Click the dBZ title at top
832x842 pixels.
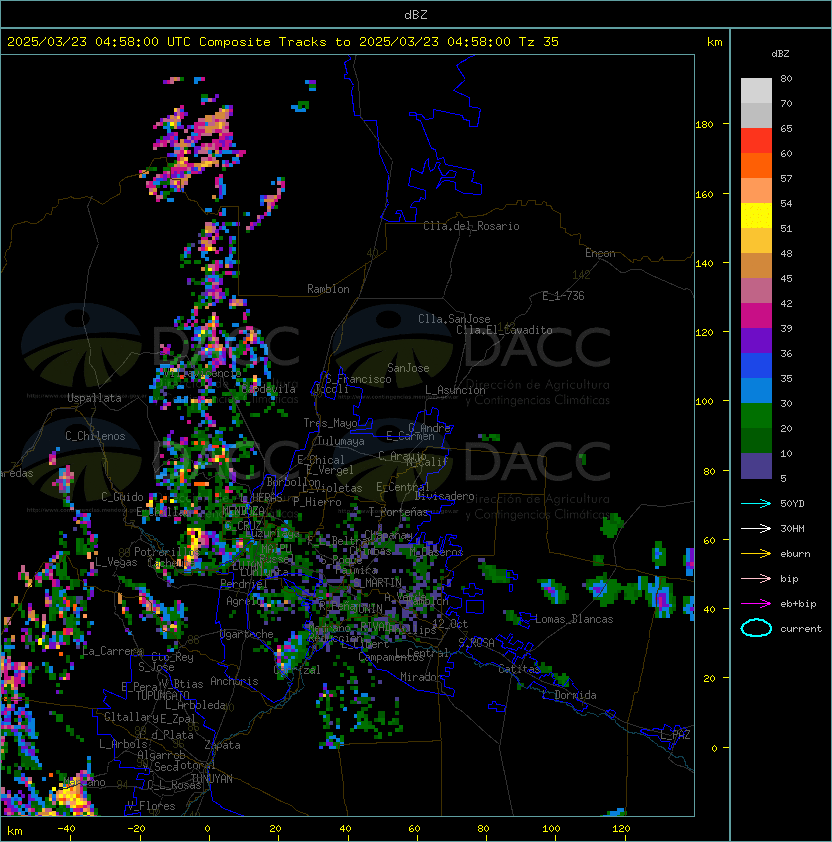tap(416, 14)
